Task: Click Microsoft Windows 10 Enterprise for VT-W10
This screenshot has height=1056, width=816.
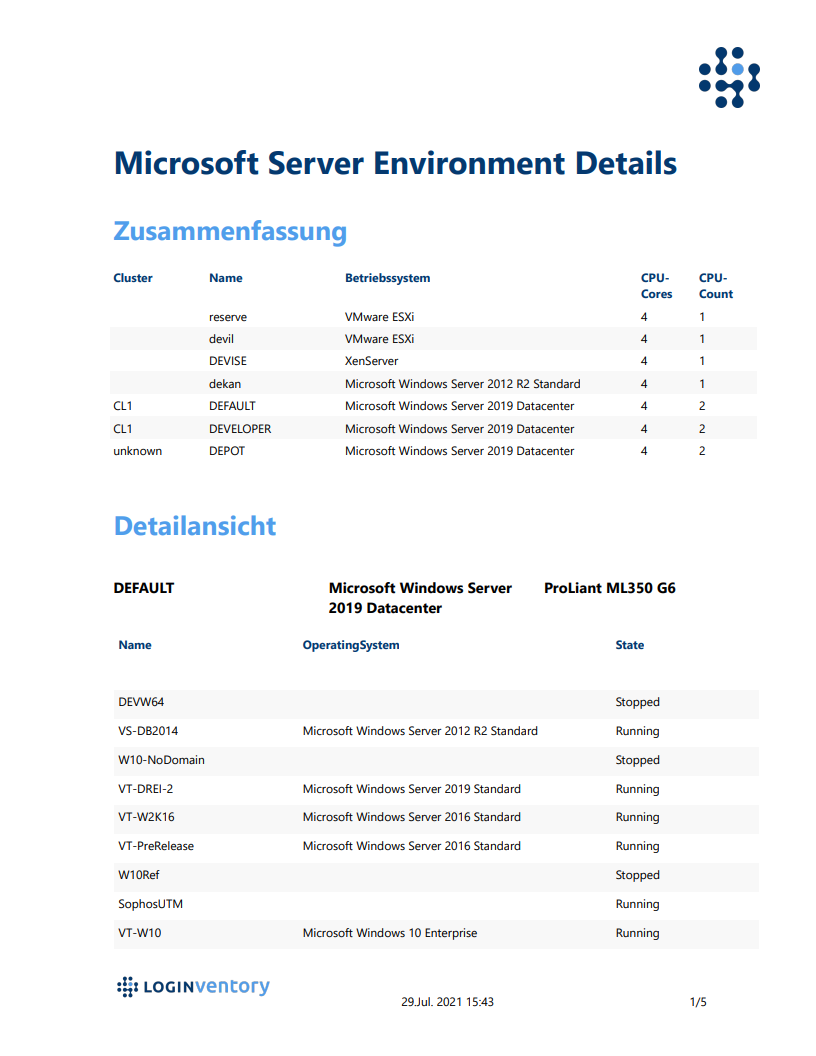Action: [390, 933]
